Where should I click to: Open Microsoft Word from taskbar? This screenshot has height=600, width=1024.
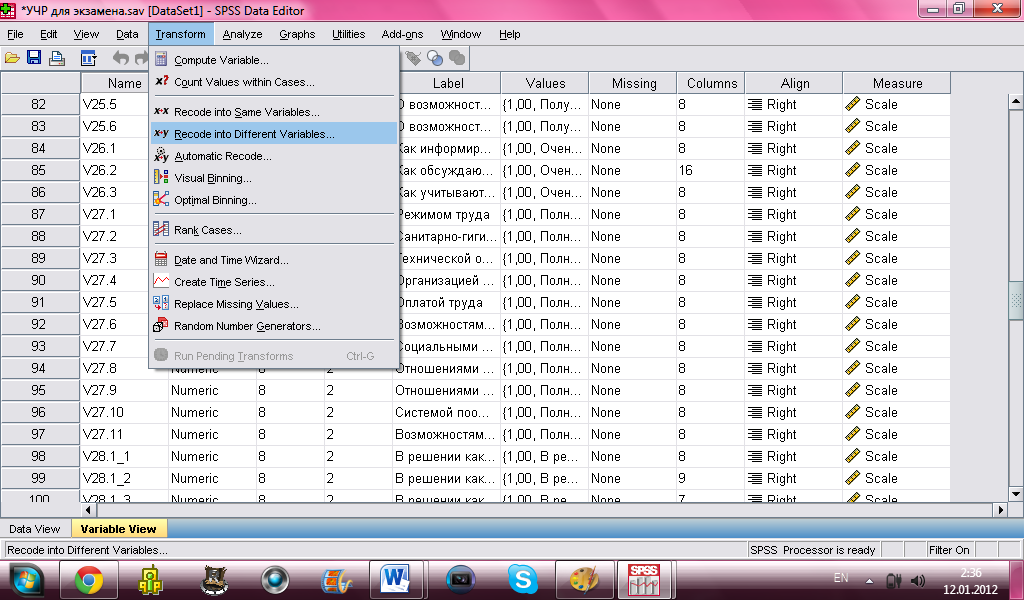click(x=396, y=580)
